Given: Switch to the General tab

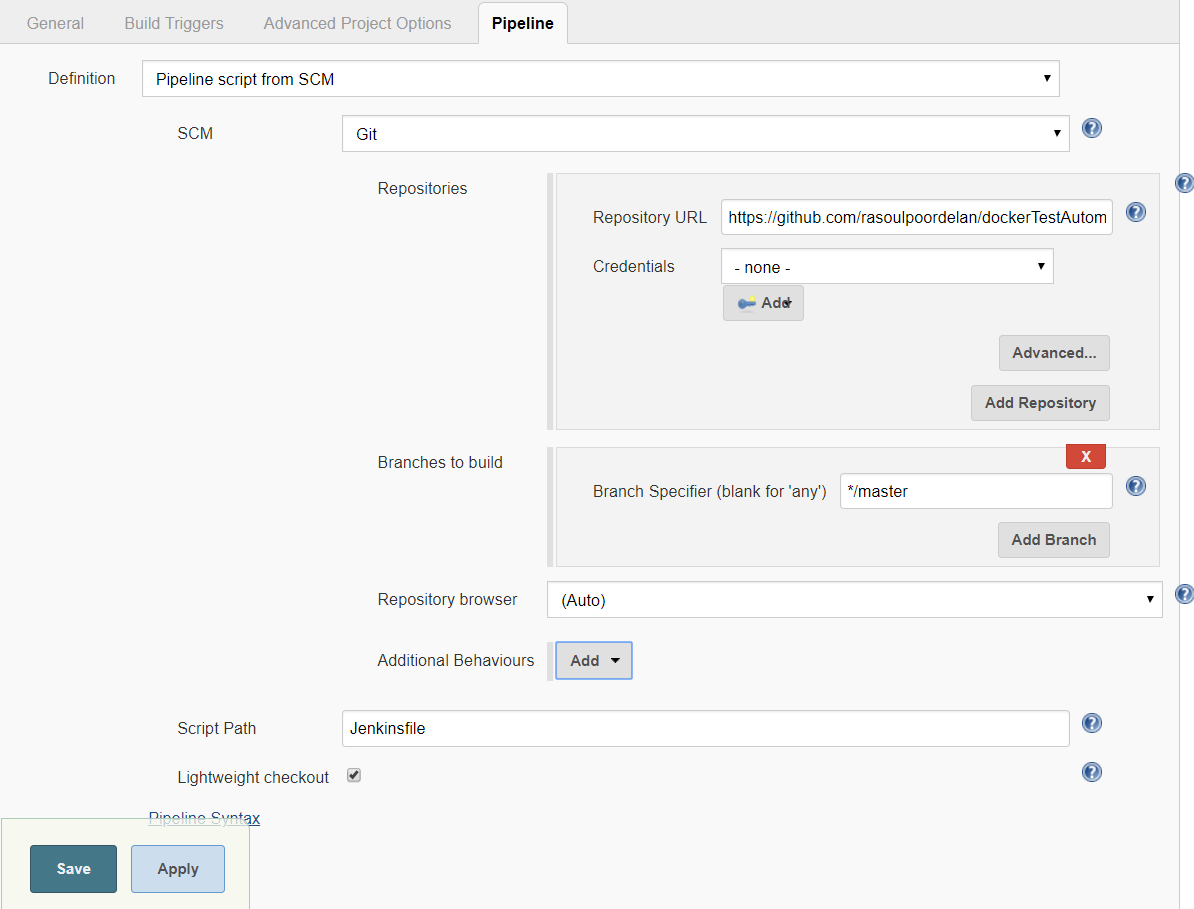Looking at the screenshot, I should (x=55, y=23).
